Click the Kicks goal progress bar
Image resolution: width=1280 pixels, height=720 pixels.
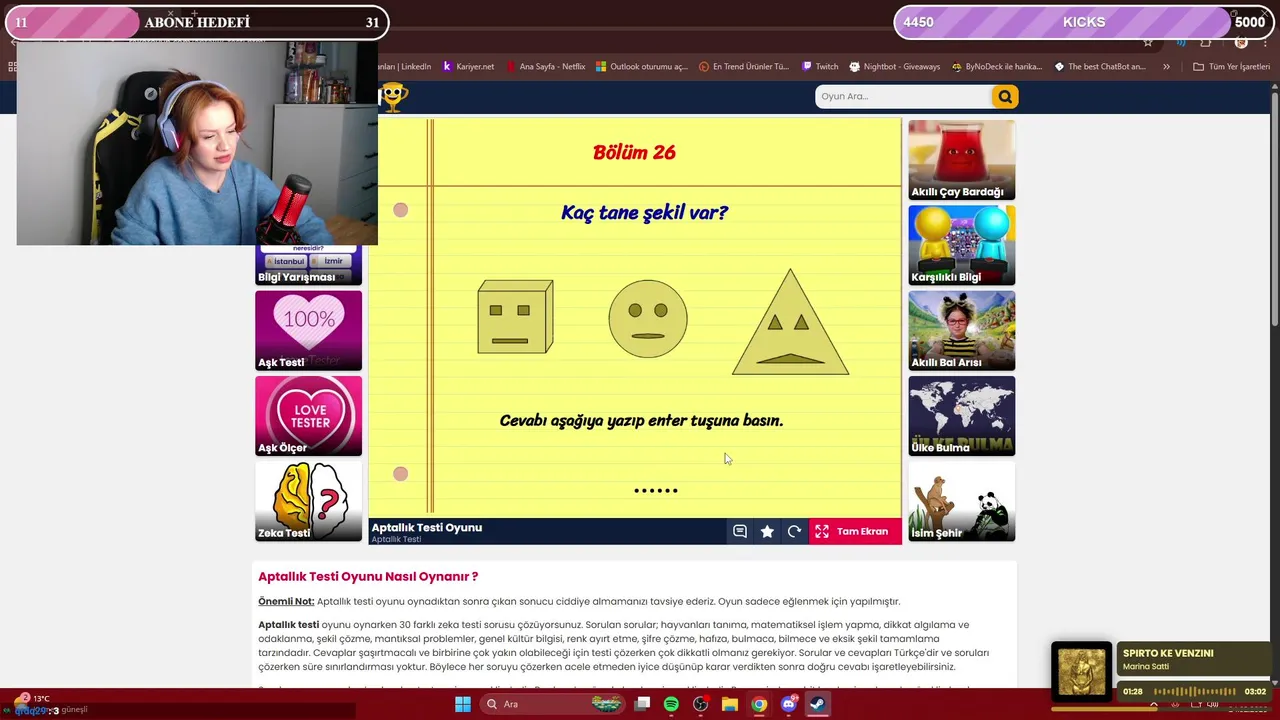tap(1084, 22)
